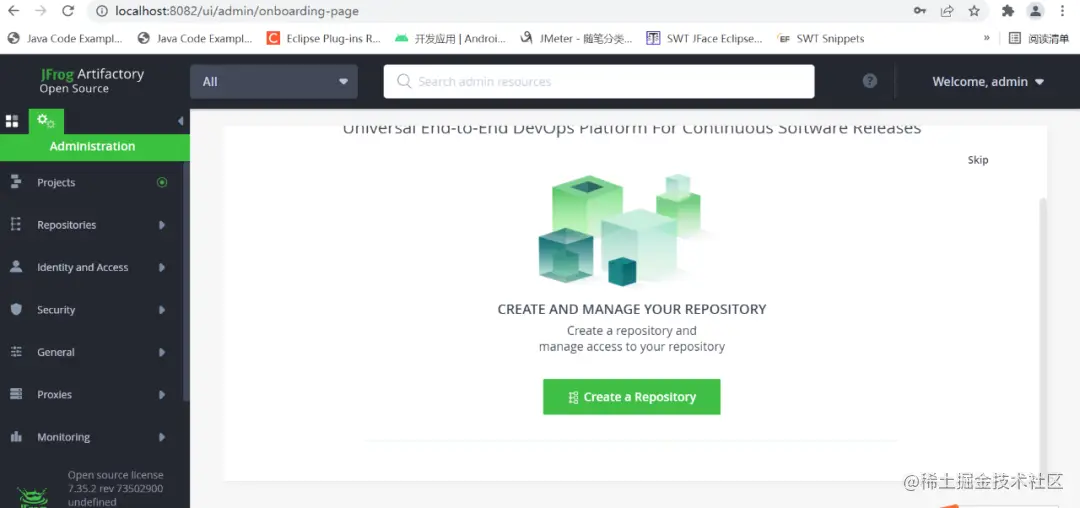Open the browser profile avatar
Image resolution: width=1080 pixels, height=508 pixels.
1035,11
